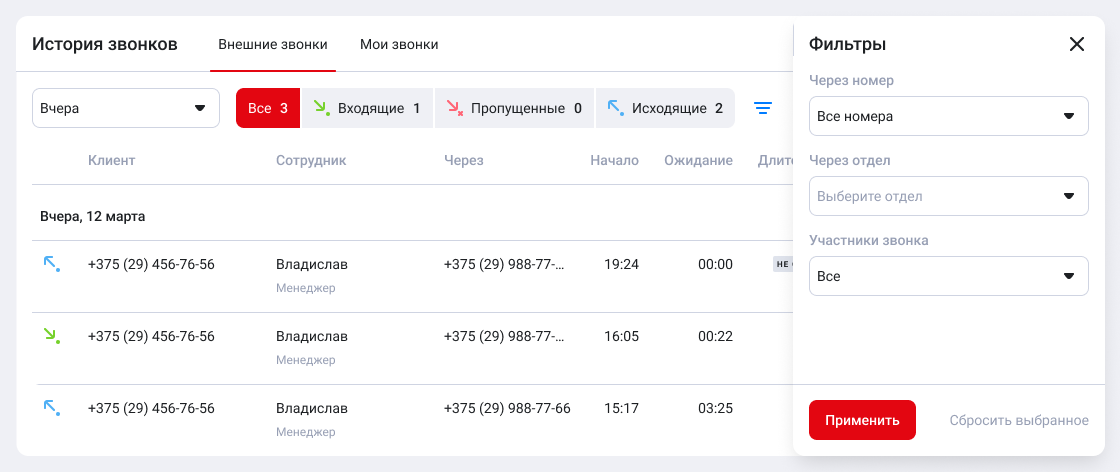Filter by Входящие calls
The image size is (1120, 472).
pos(367,108)
